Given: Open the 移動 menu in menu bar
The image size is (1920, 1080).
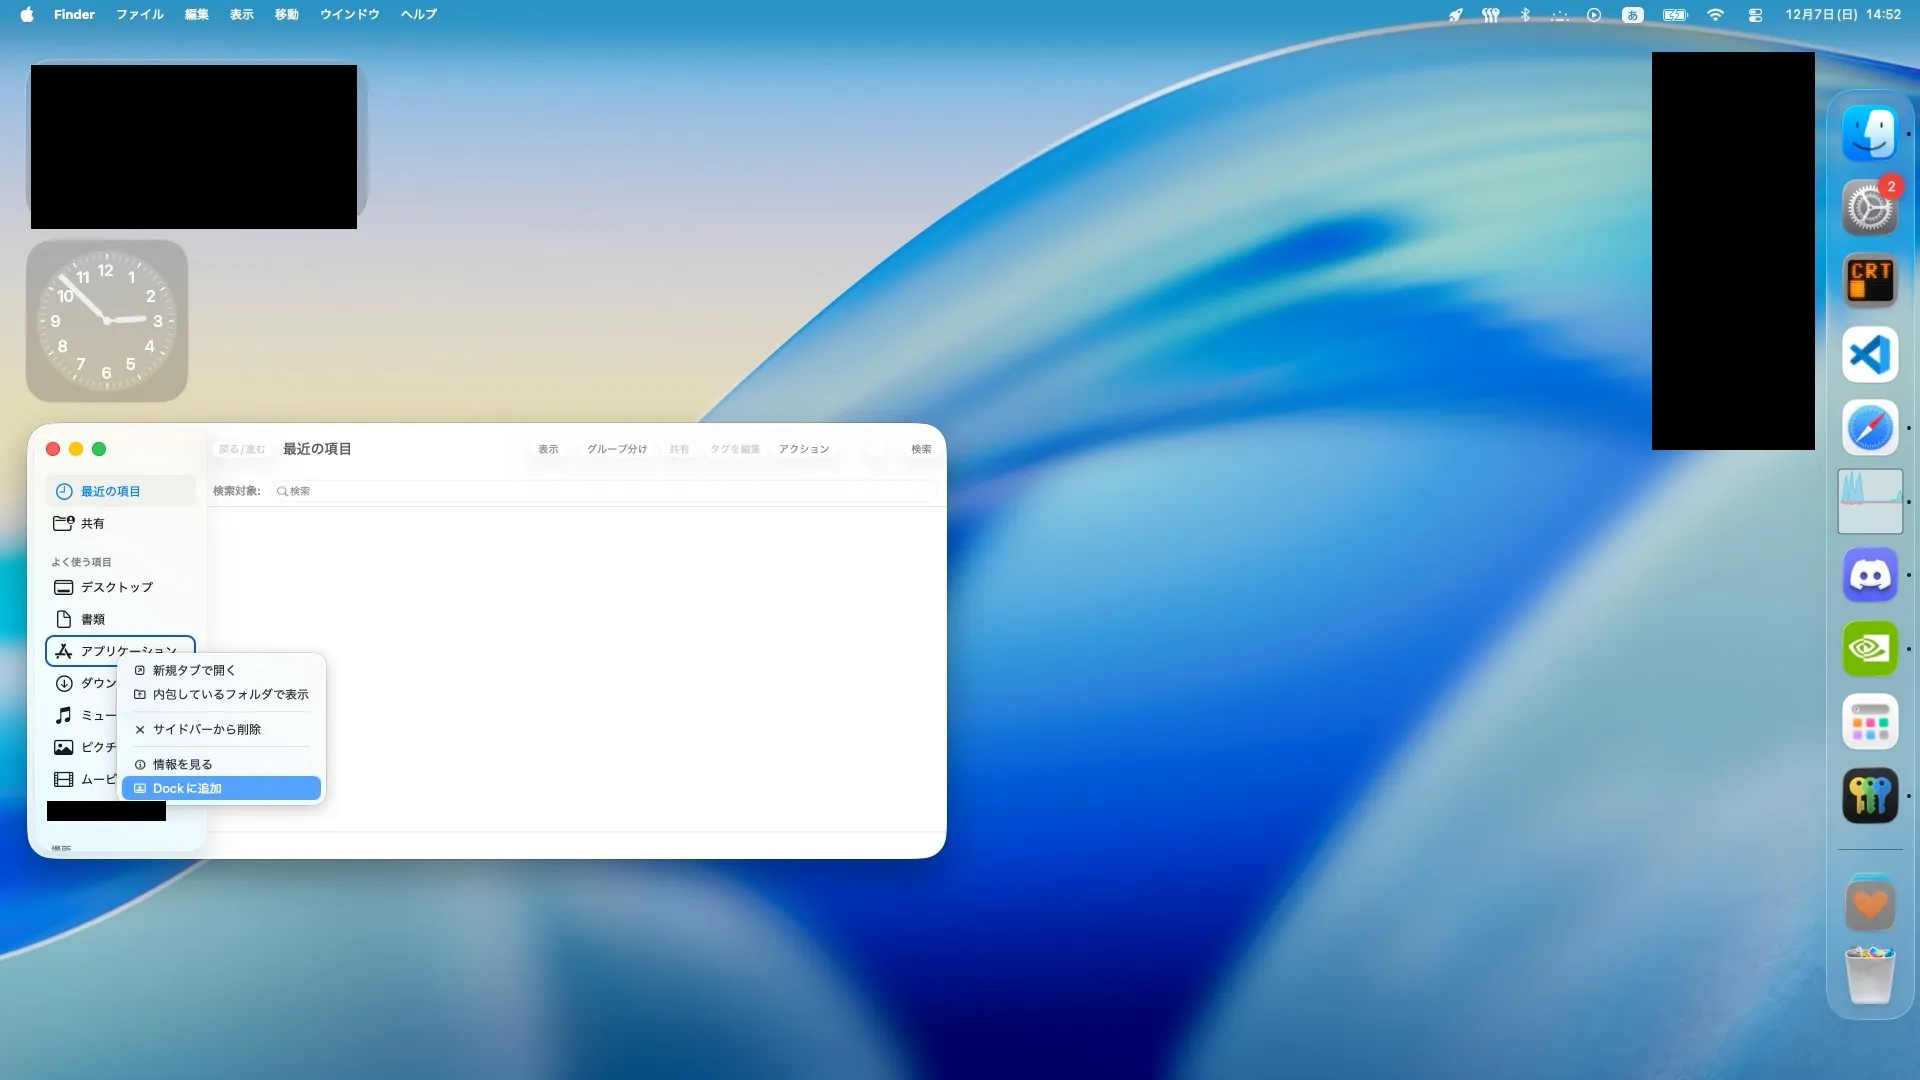Looking at the screenshot, I should coord(286,15).
